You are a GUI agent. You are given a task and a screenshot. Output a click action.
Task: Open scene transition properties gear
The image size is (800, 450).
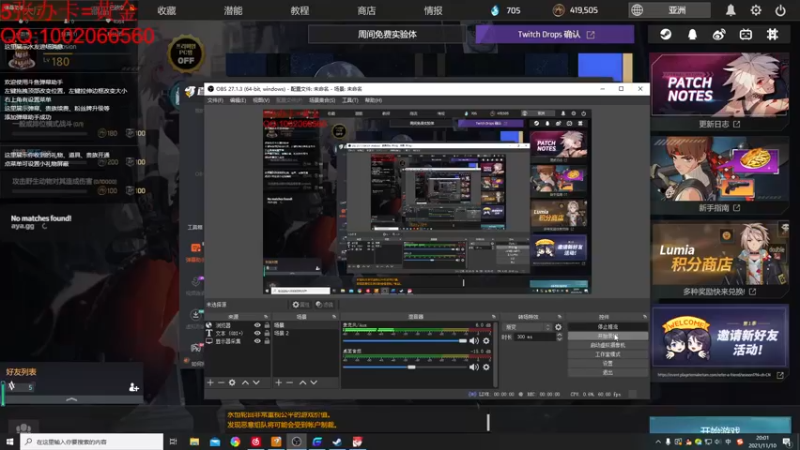pyautogui.click(x=558, y=327)
